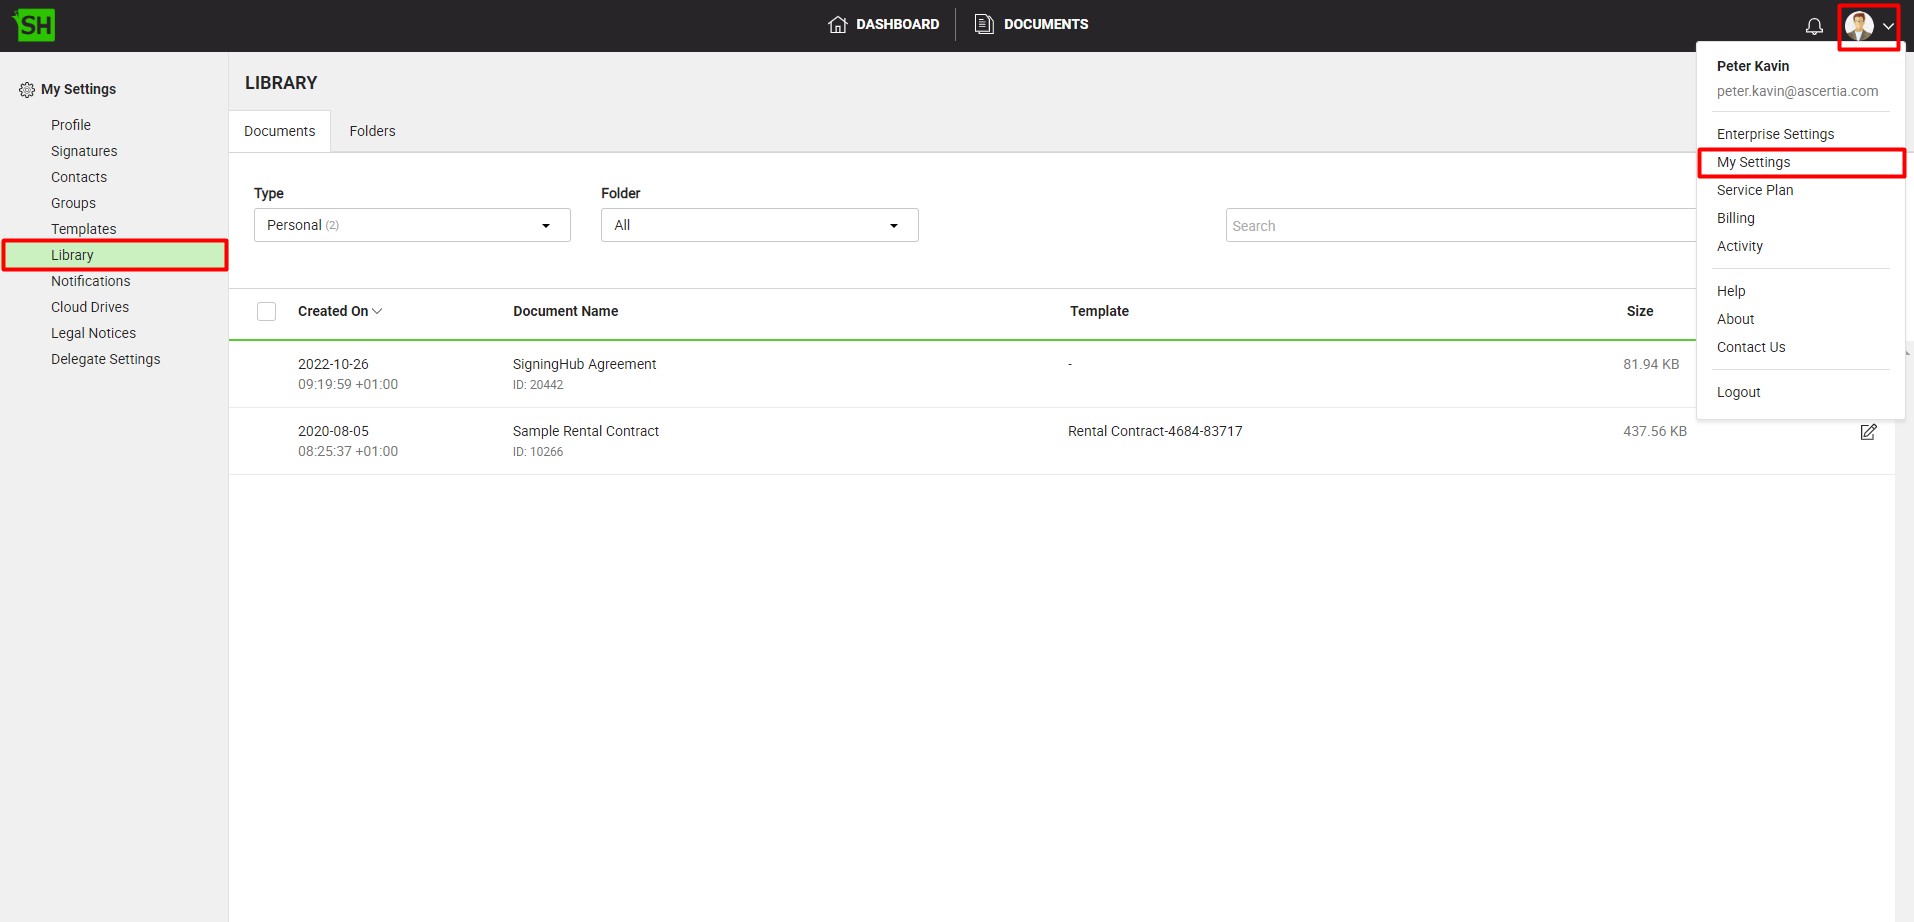Image resolution: width=1914 pixels, height=922 pixels.
Task: Switch to the Folders tab
Action: click(372, 131)
